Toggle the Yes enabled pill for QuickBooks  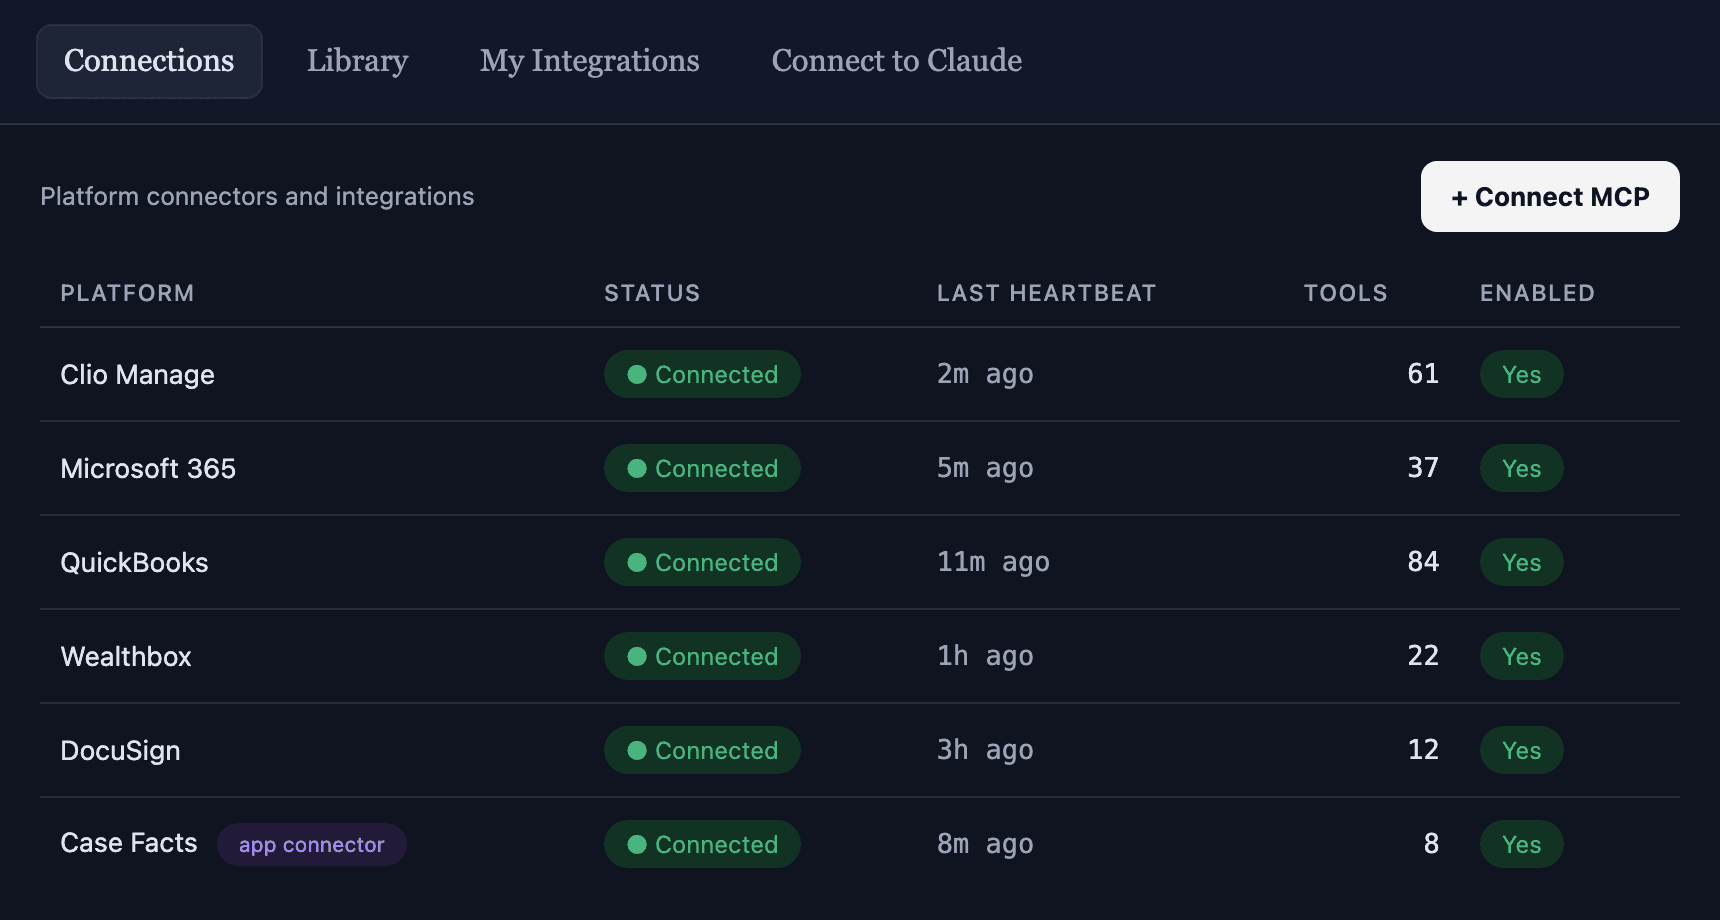[1521, 562]
